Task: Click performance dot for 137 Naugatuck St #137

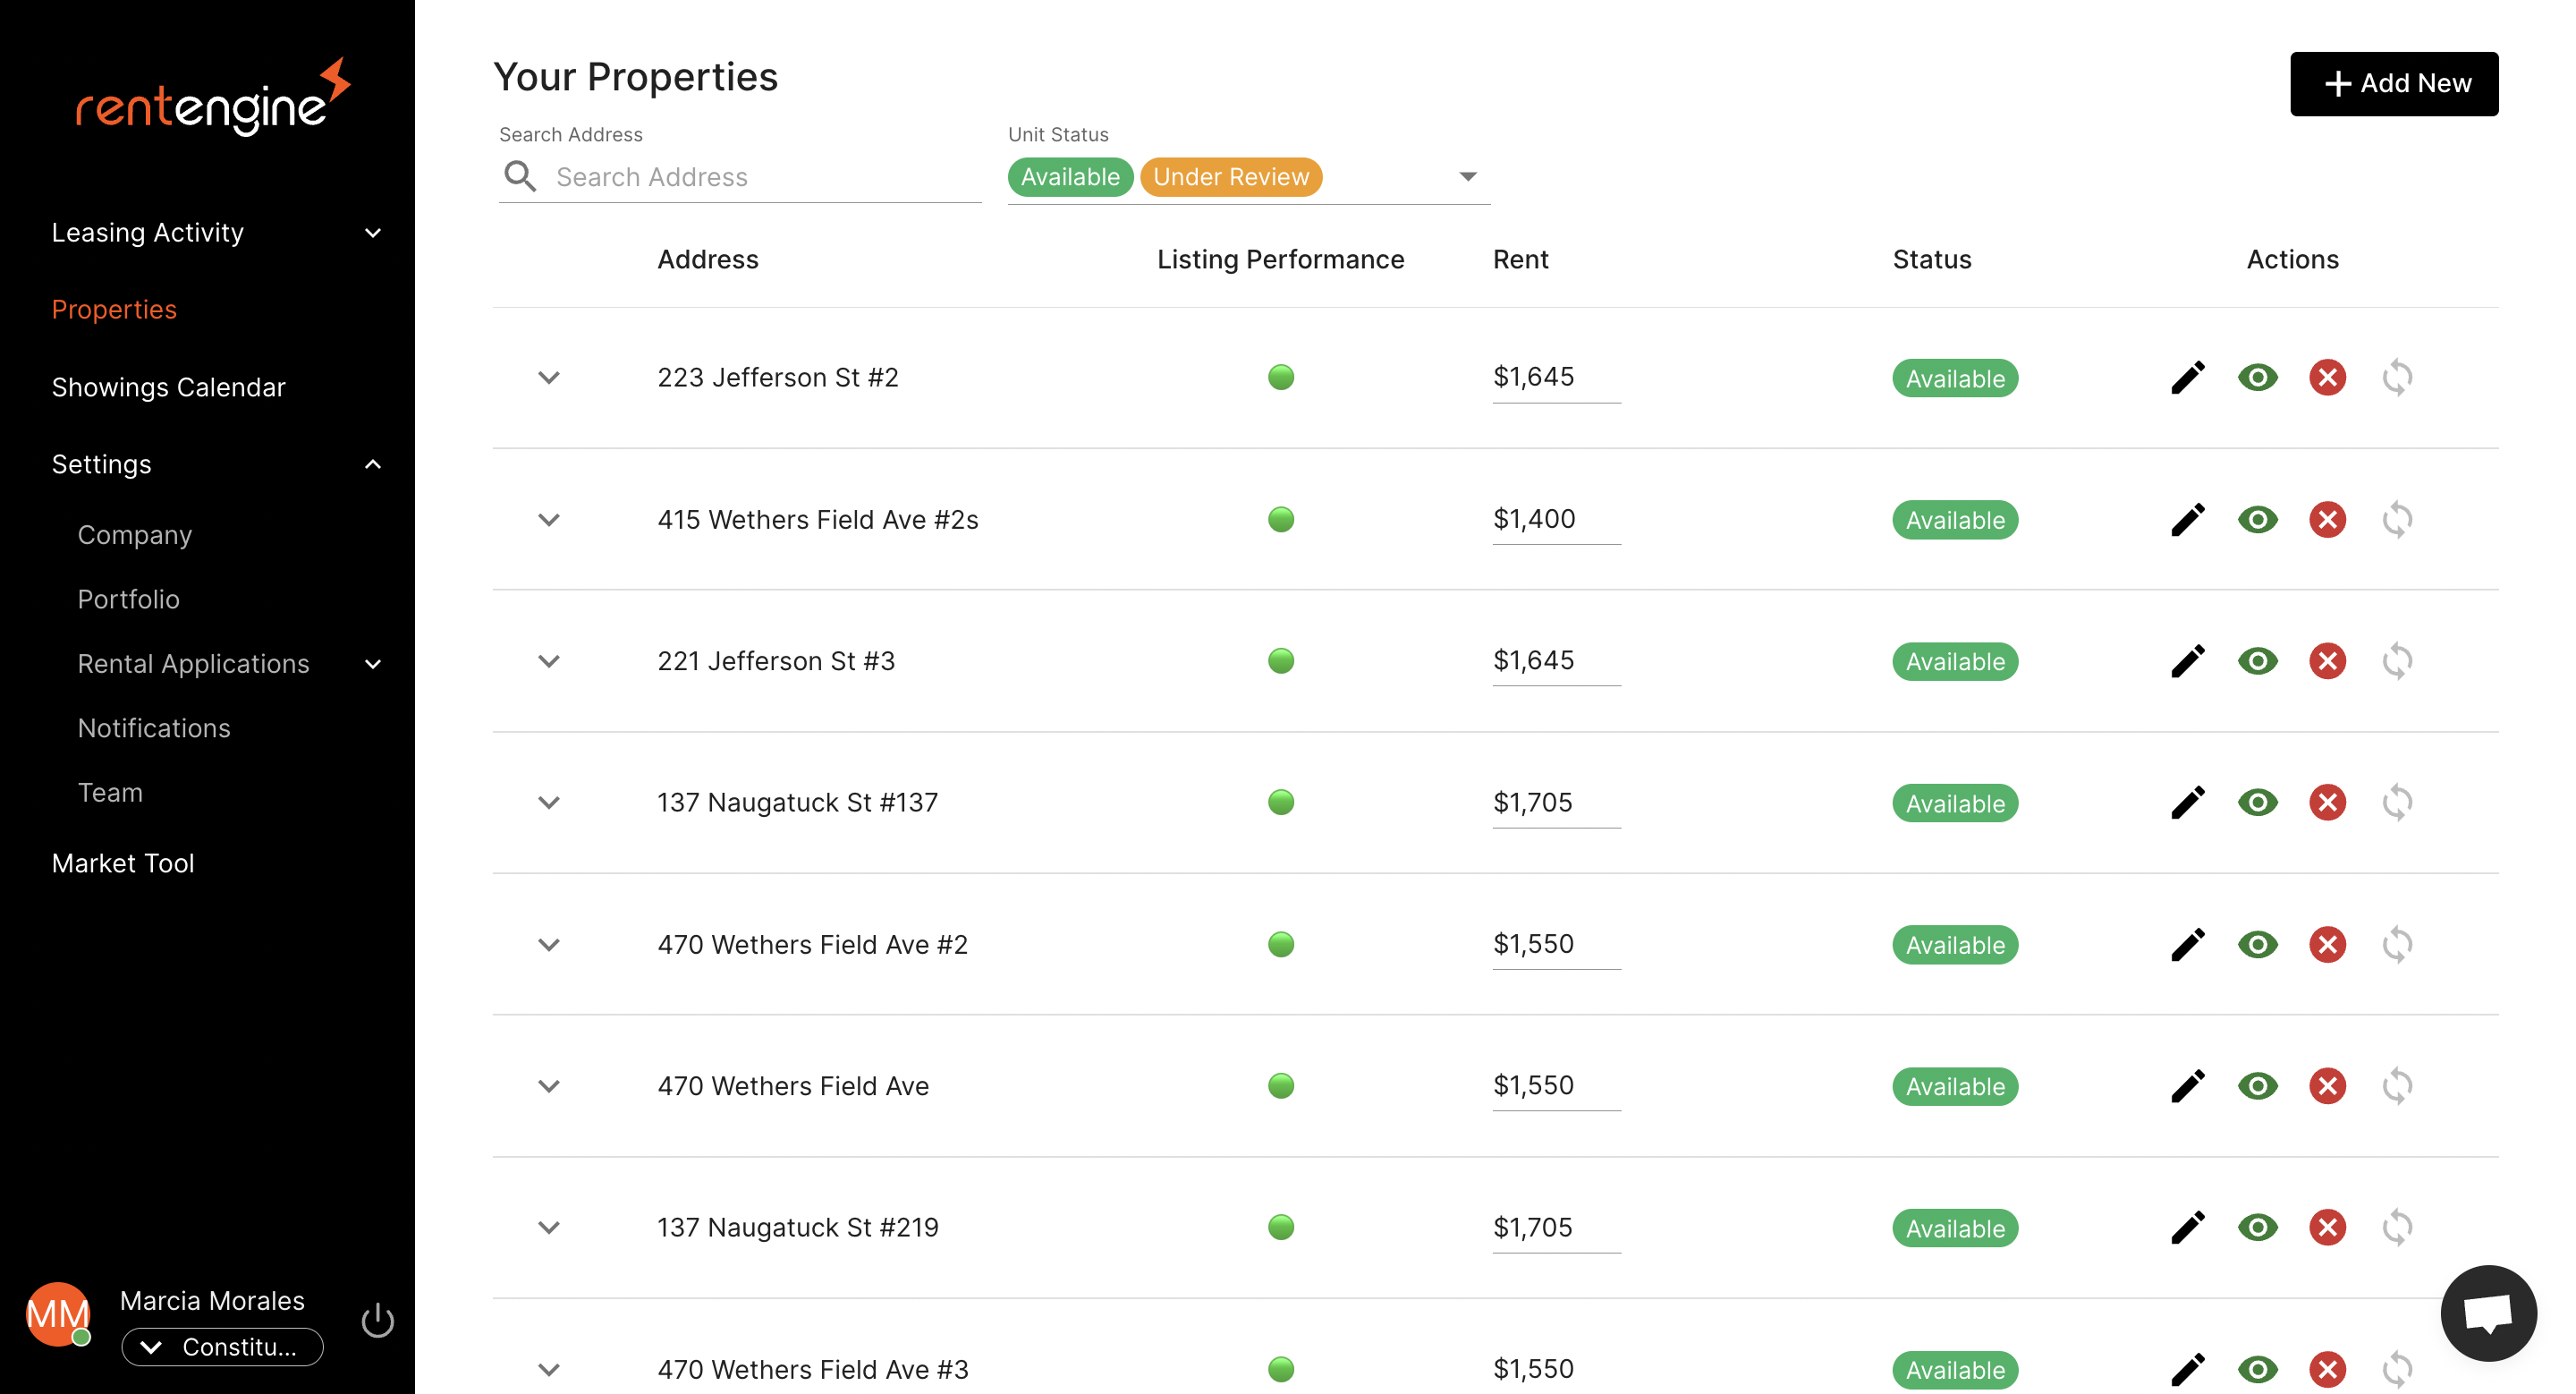Action: [1281, 803]
